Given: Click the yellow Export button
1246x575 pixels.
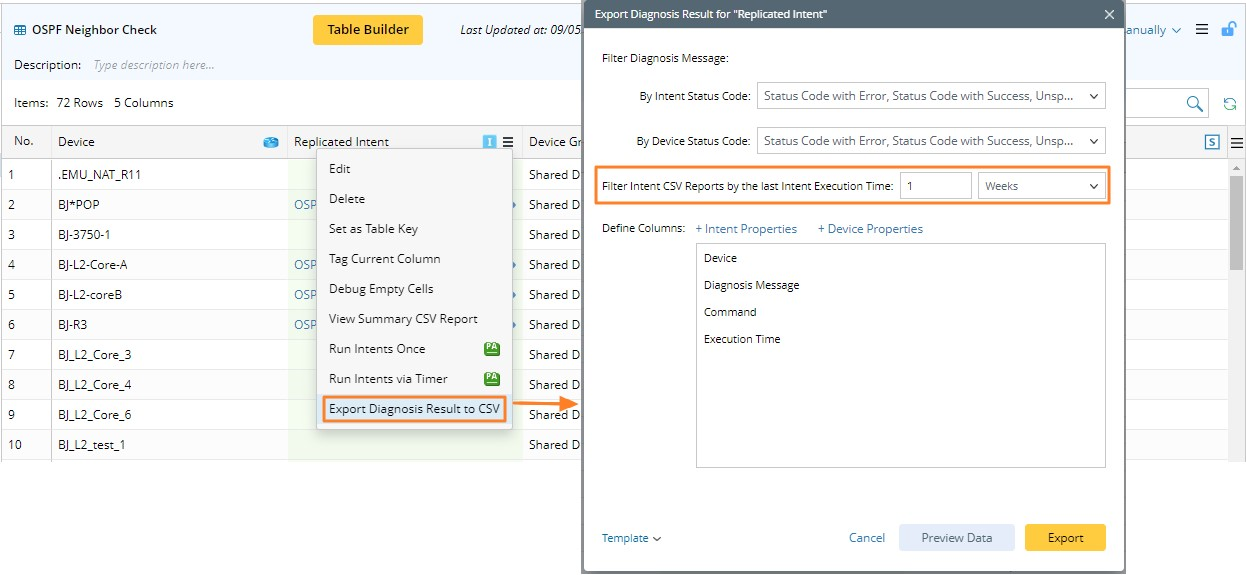Looking at the screenshot, I should tap(1065, 538).
